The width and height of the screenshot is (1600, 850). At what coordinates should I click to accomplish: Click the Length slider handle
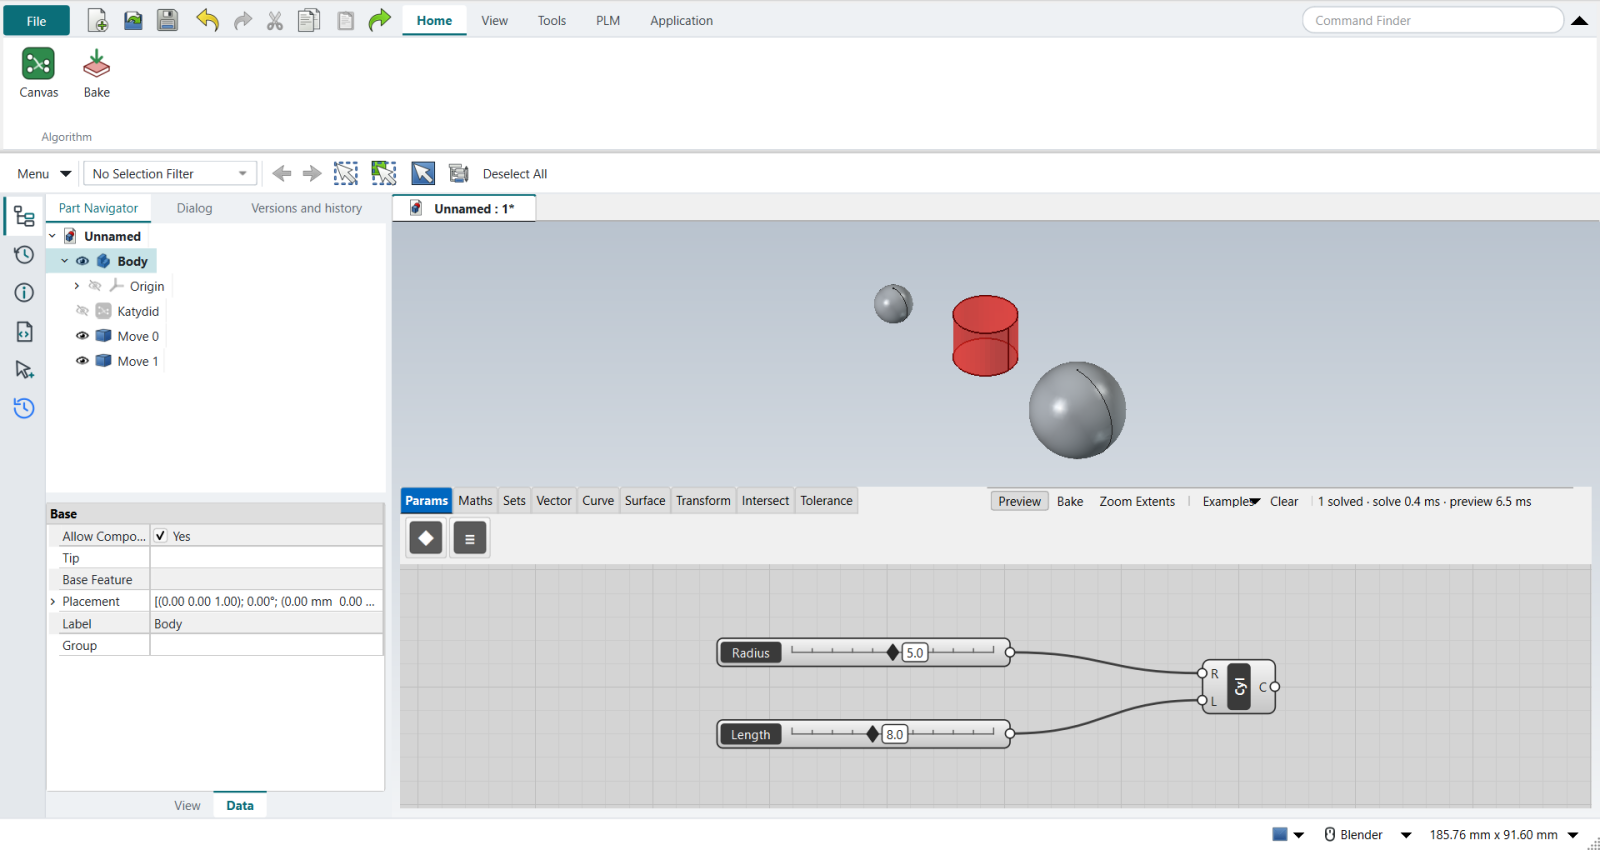pos(873,734)
